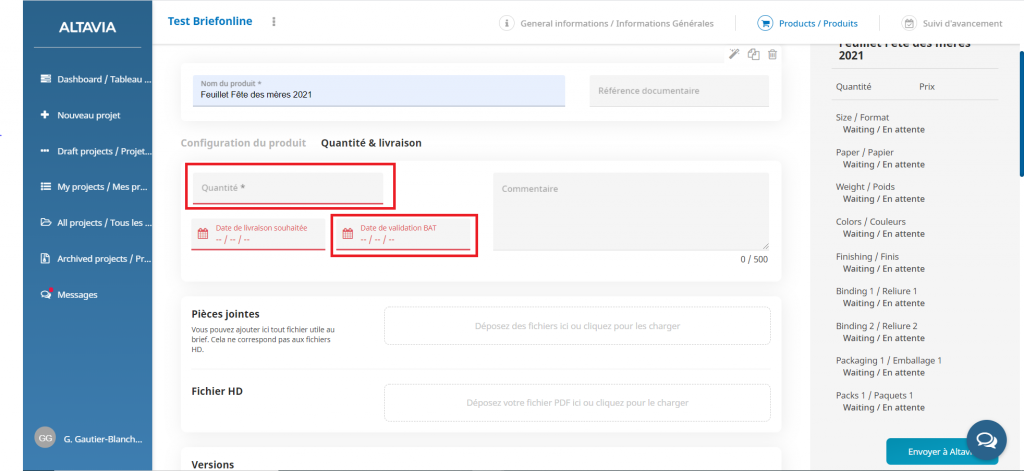The height and width of the screenshot is (471, 1024).
Task: Open Messages in the sidebar
Action: tap(77, 295)
